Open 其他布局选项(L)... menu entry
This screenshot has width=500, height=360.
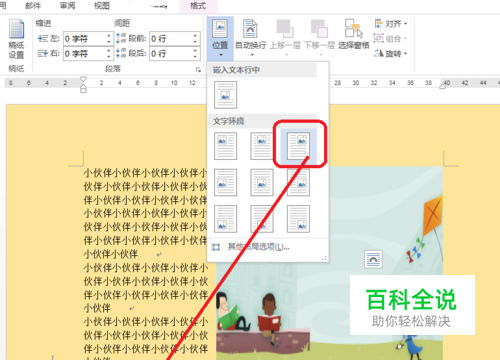pyautogui.click(x=258, y=247)
